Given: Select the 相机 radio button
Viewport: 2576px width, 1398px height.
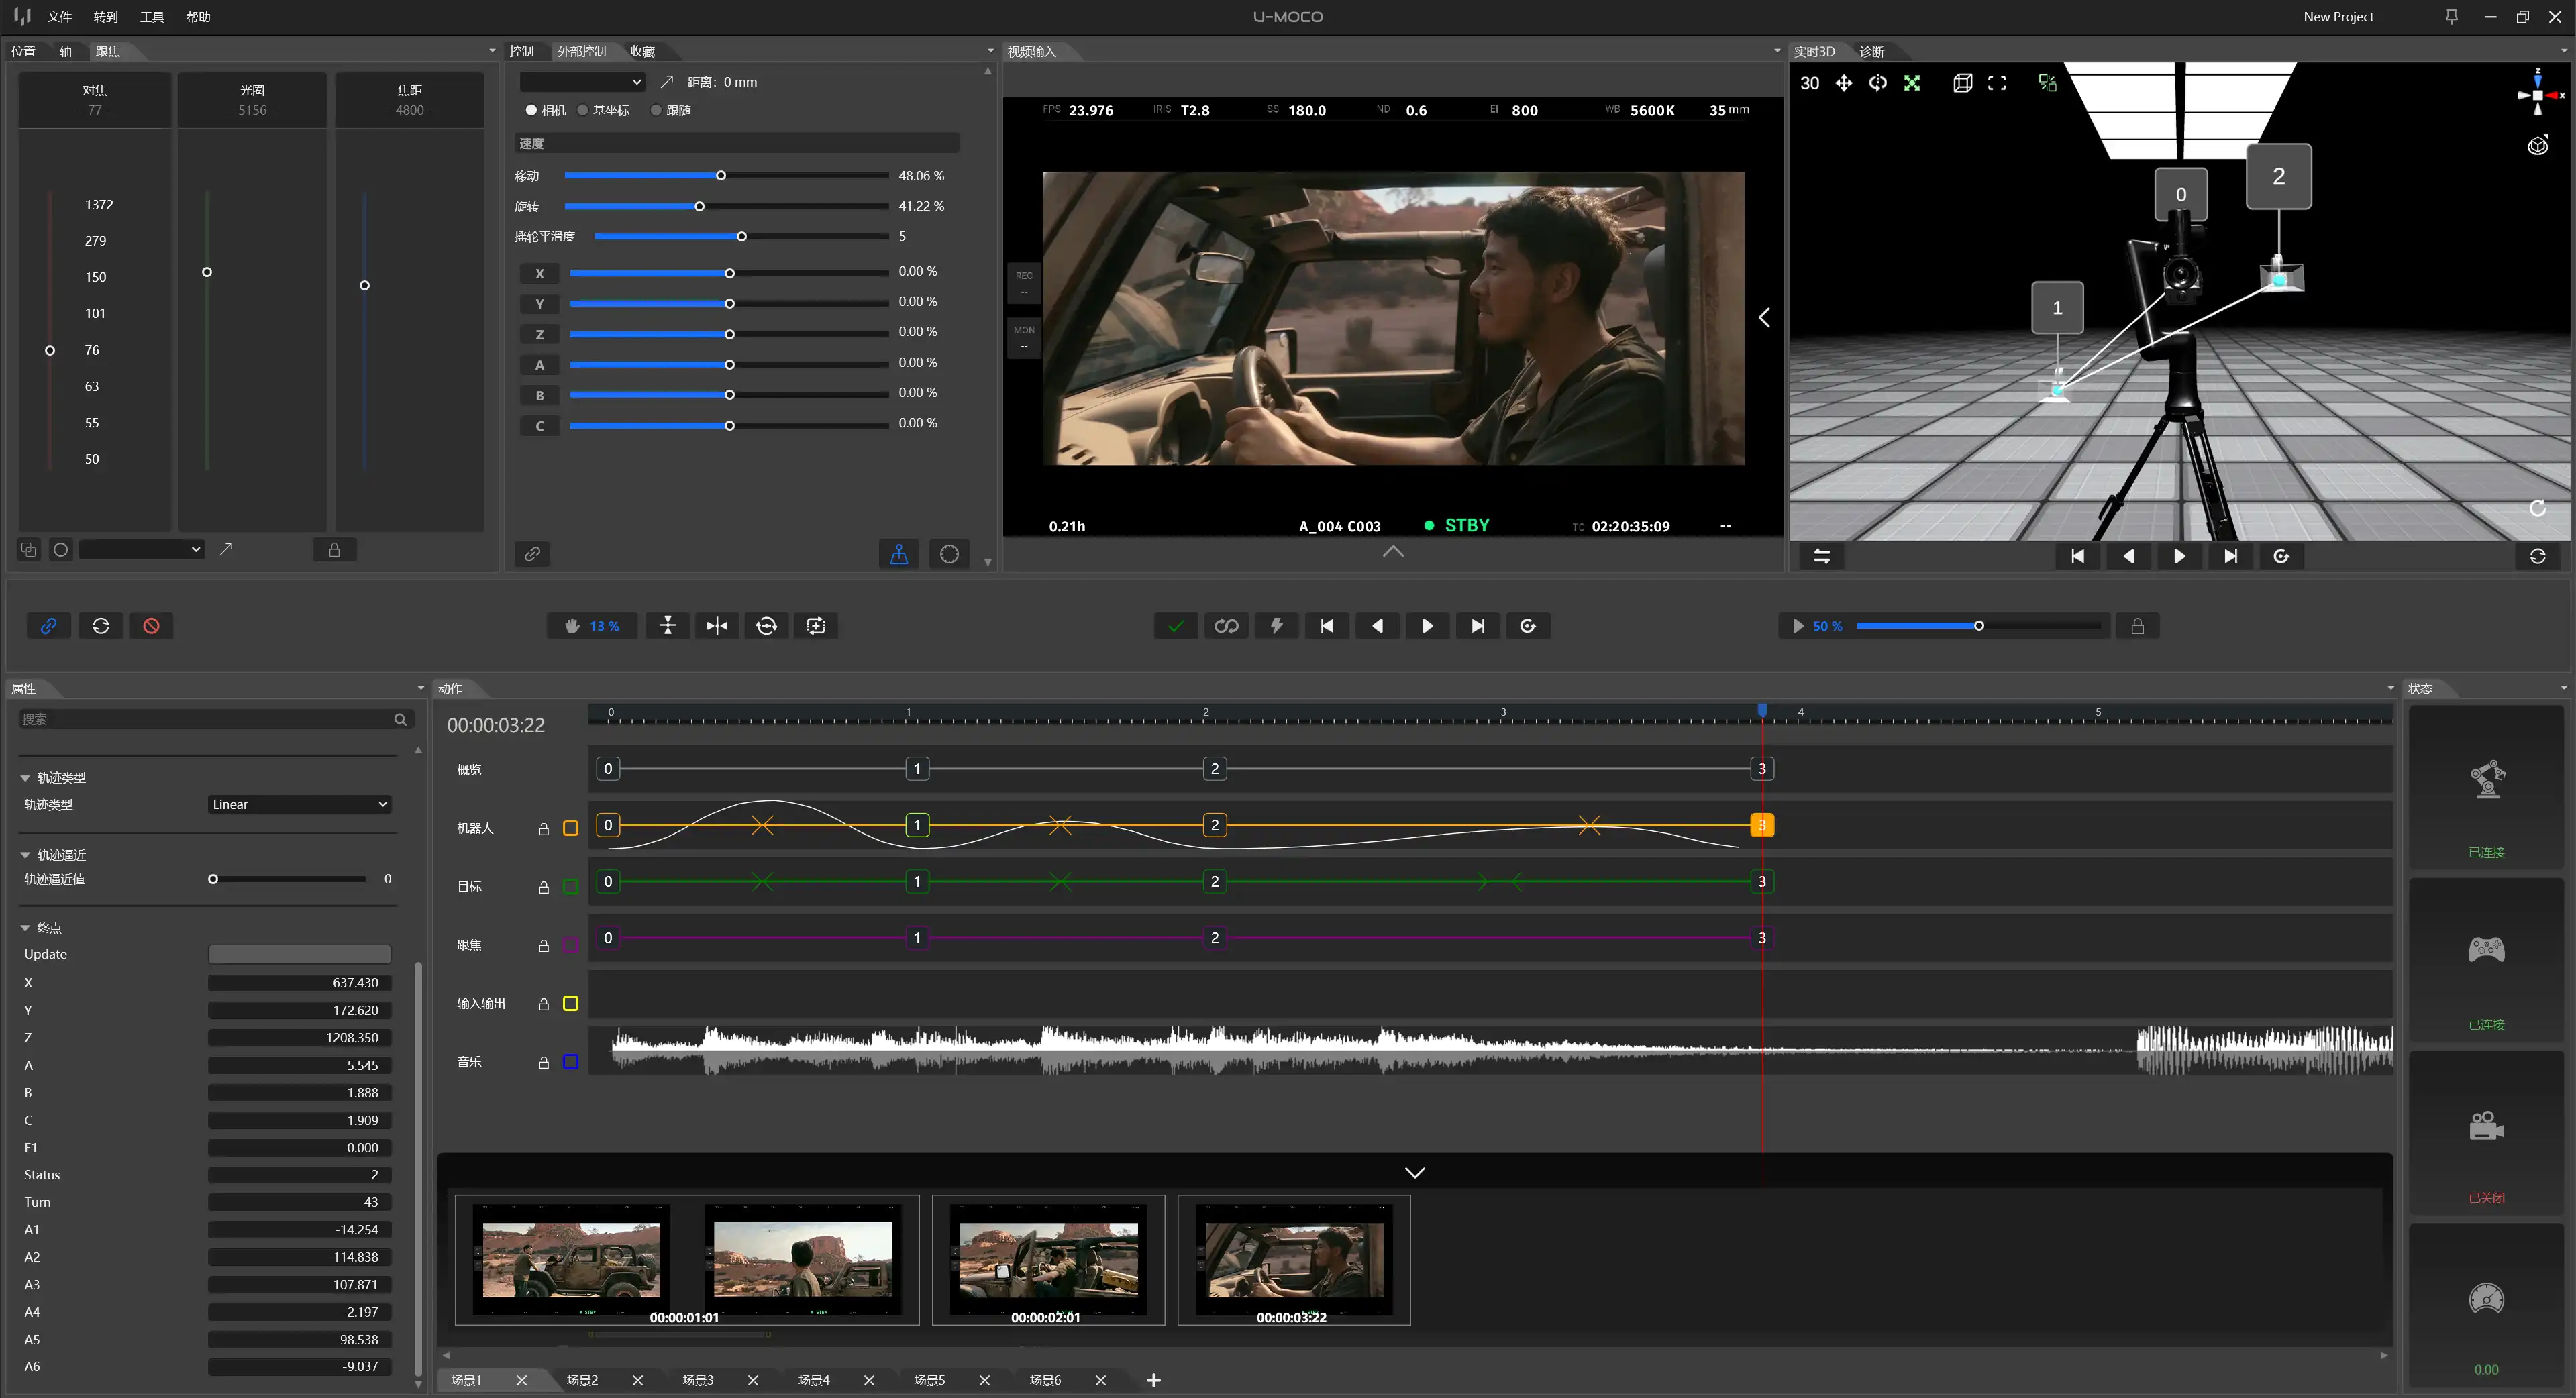Looking at the screenshot, I should pyautogui.click(x=531, y=110).
